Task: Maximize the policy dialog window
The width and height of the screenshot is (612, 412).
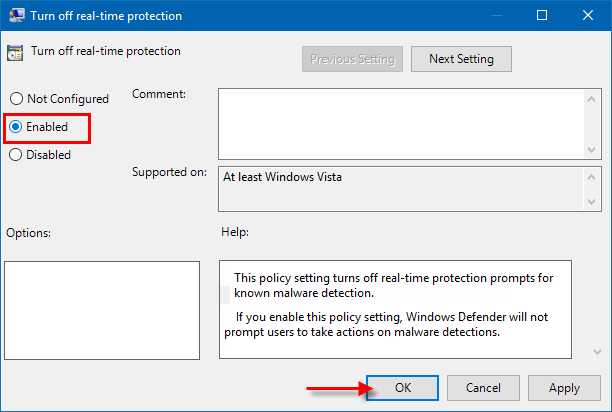Action: coord(542,16)
